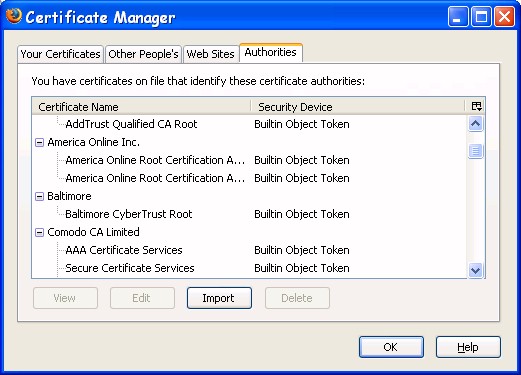Click the scroll up arrow in certificate list
The width and height of the screenshot is (521, 375).
(x=475, y=124)
